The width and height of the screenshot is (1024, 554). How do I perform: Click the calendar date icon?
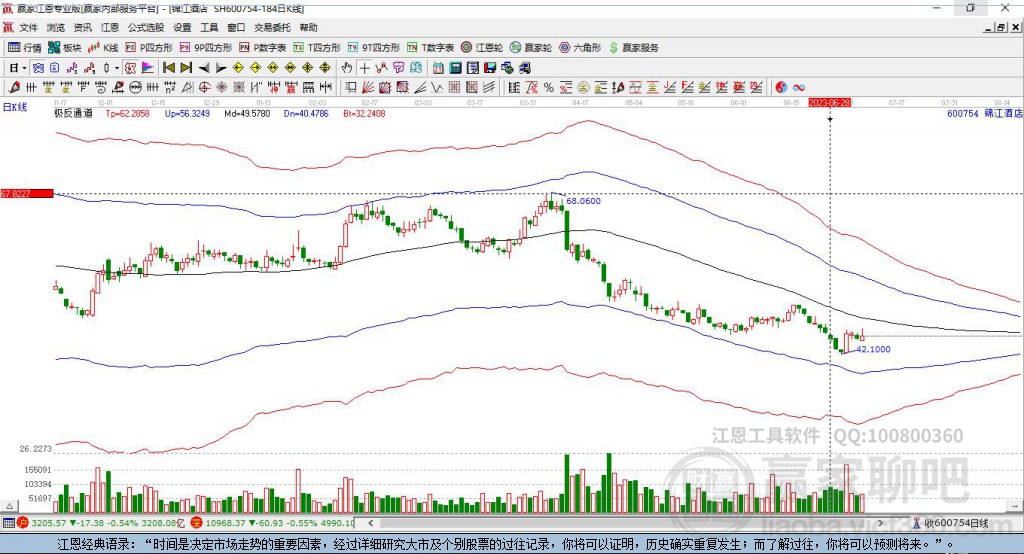(438, 68)
